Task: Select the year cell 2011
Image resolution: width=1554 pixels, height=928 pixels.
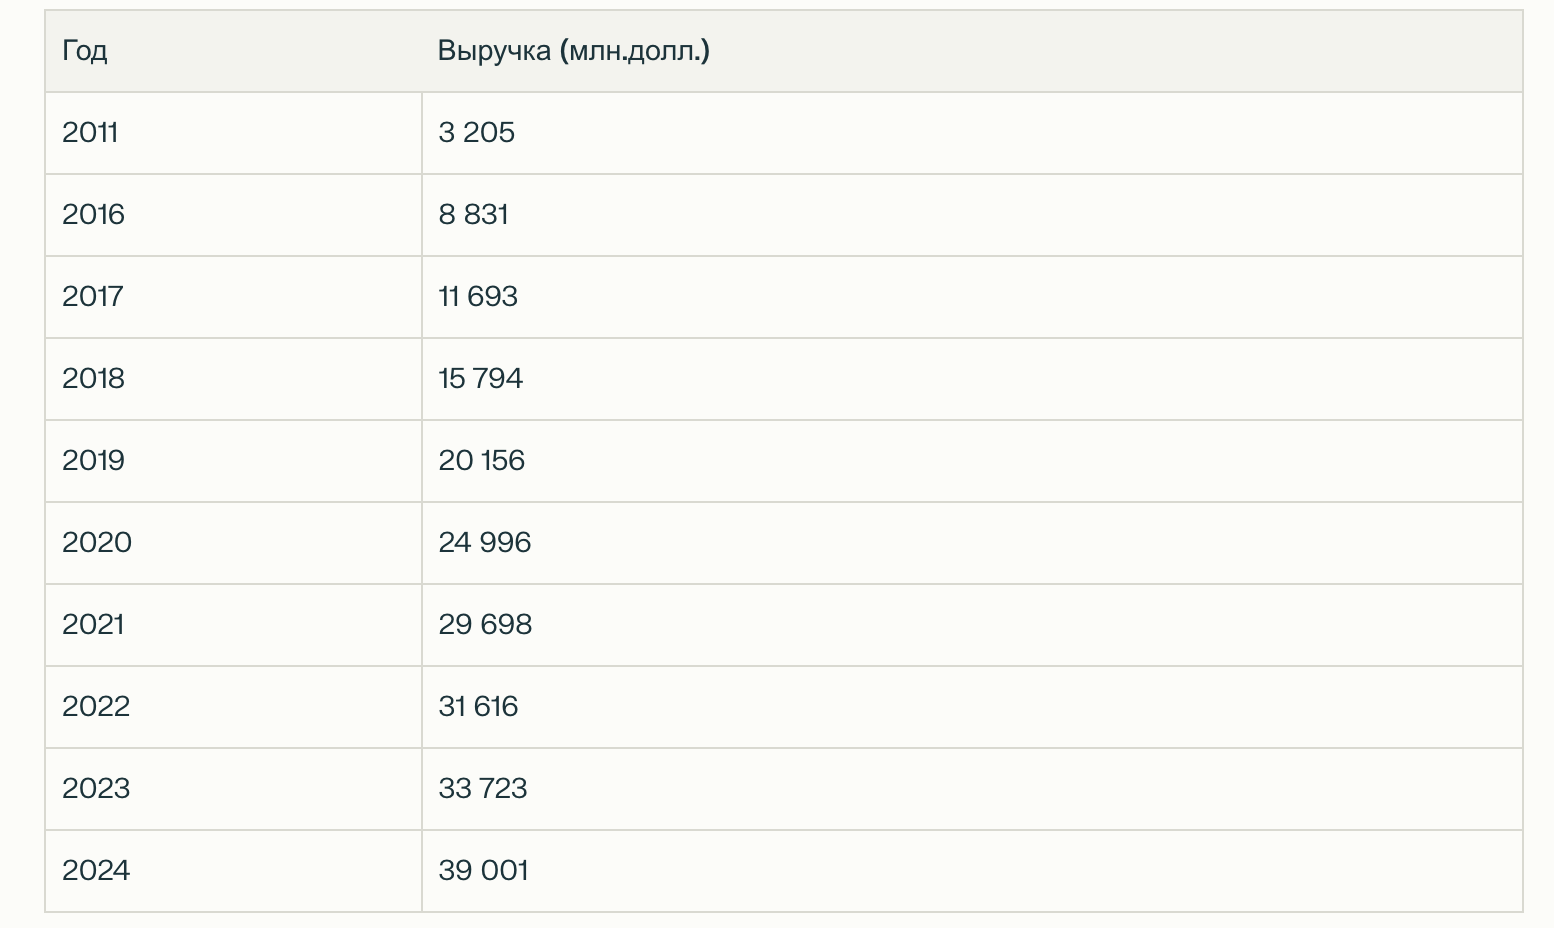Action: point(90,133)
